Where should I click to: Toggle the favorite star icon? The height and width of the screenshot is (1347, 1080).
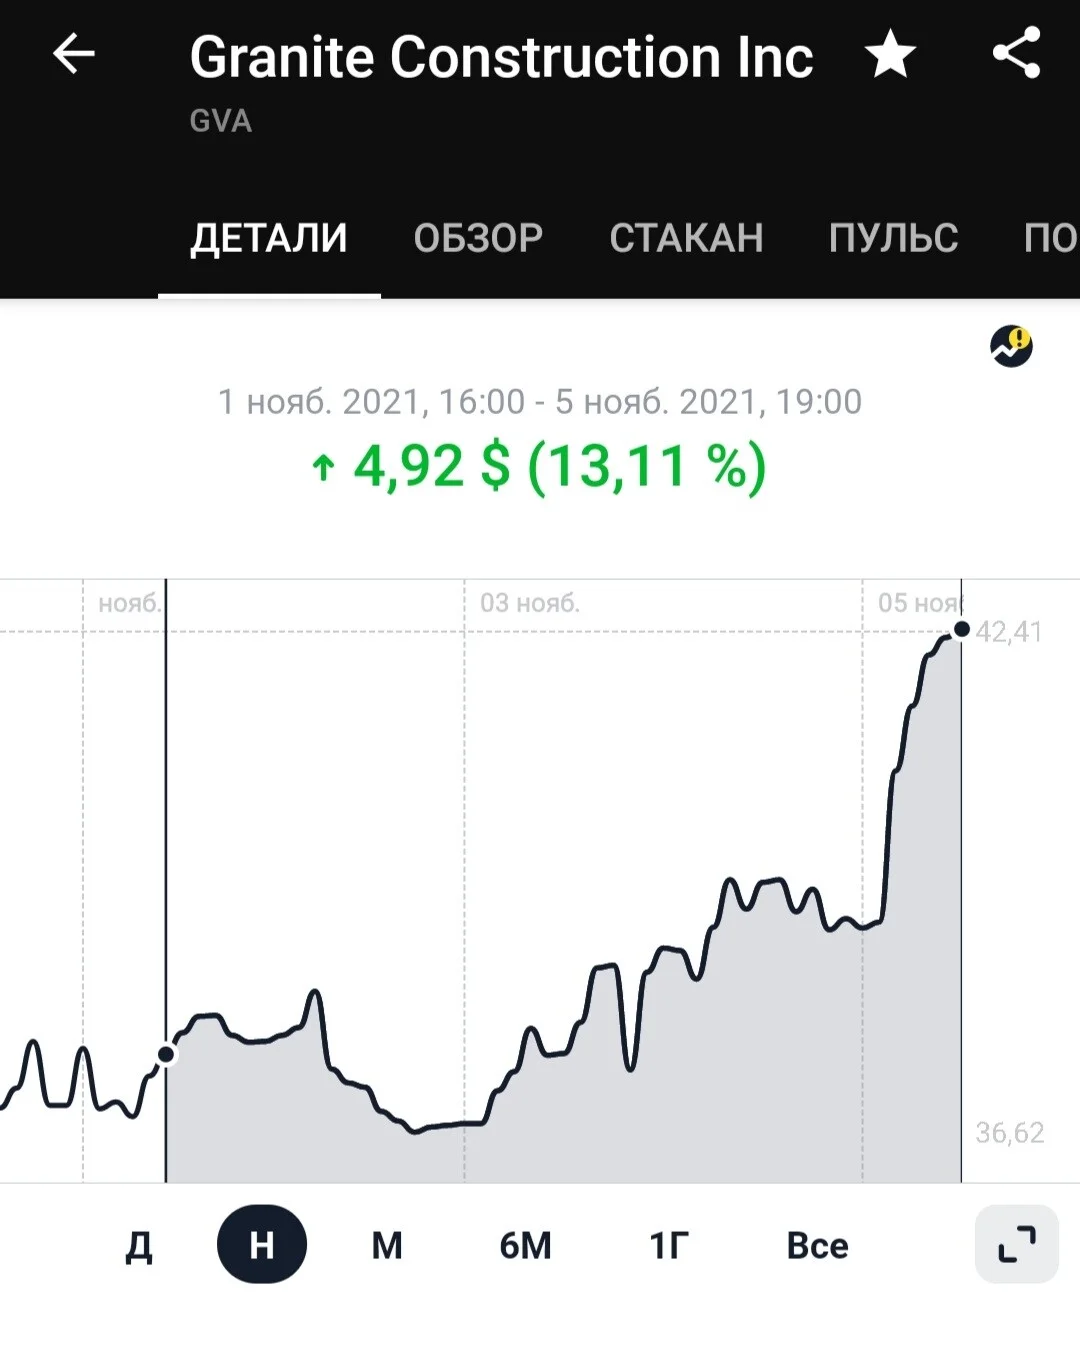coord(890,54)
